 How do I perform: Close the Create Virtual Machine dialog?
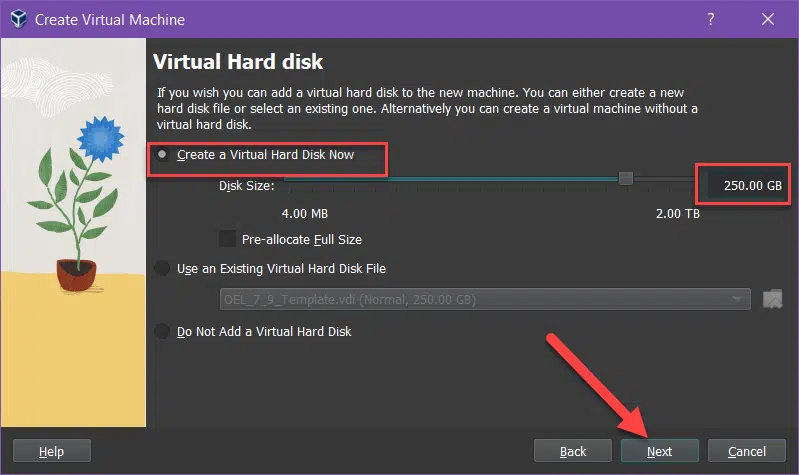(x=767, y=19)
